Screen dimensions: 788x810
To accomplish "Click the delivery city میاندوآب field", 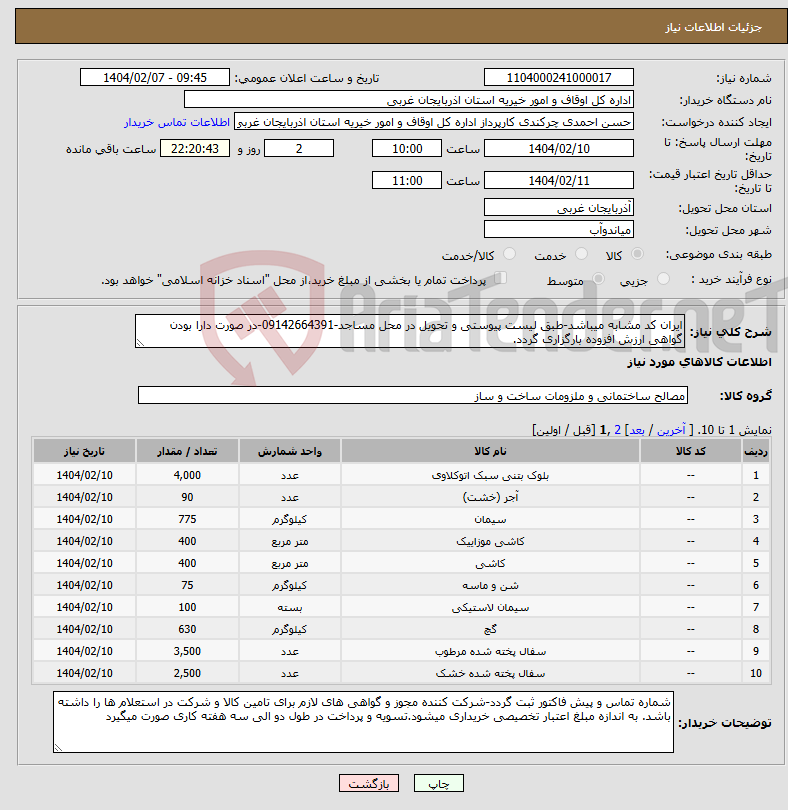I will 559,229.
